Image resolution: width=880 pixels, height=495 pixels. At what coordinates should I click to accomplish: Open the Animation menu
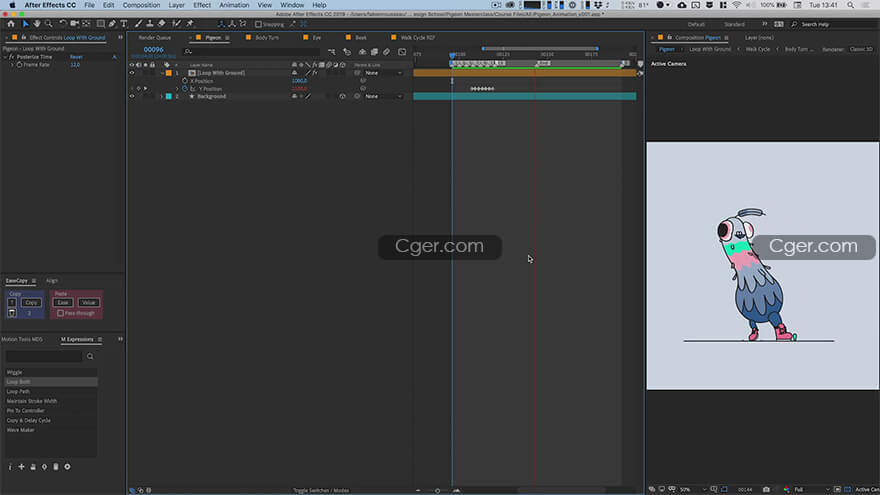coord(234,5)
